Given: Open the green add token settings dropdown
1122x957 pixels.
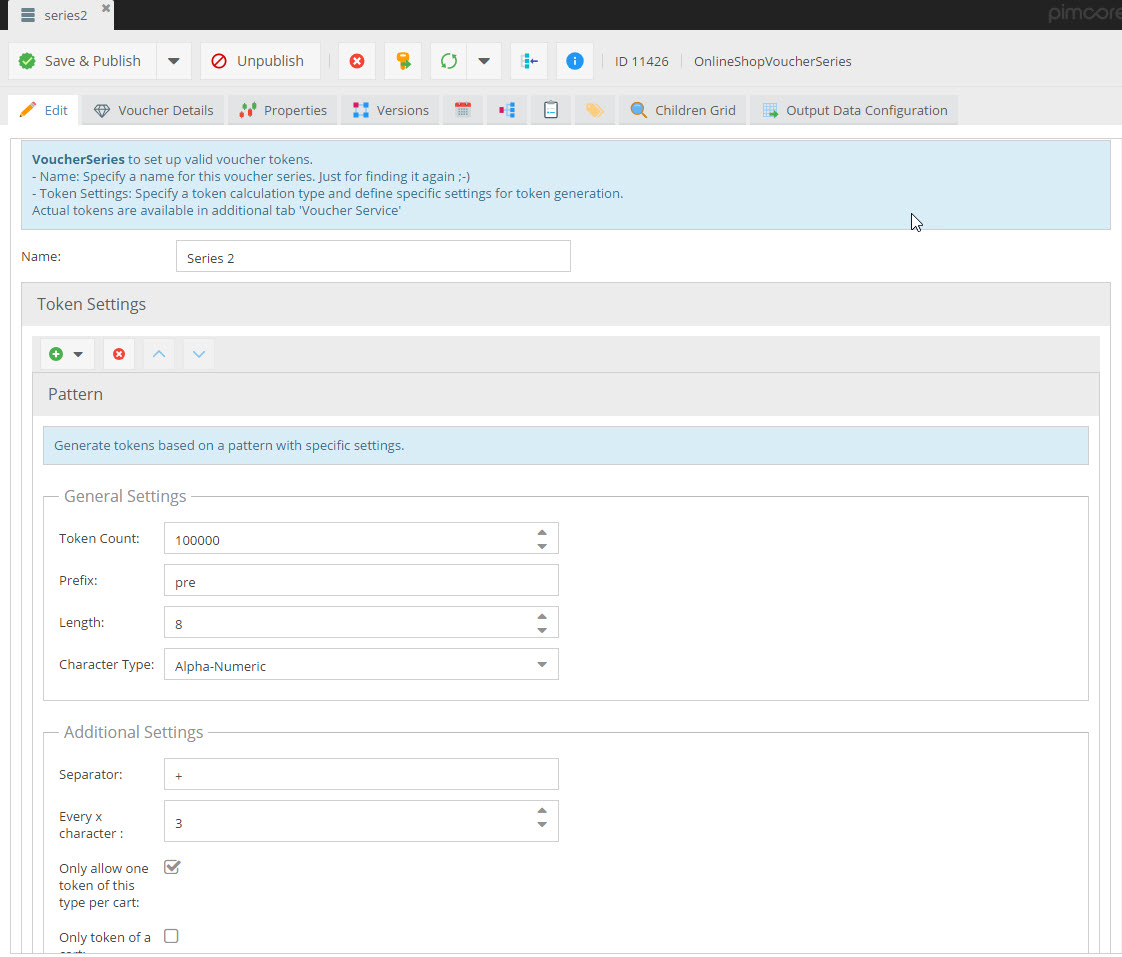Looking at the screenshot, I should [67, 354].
